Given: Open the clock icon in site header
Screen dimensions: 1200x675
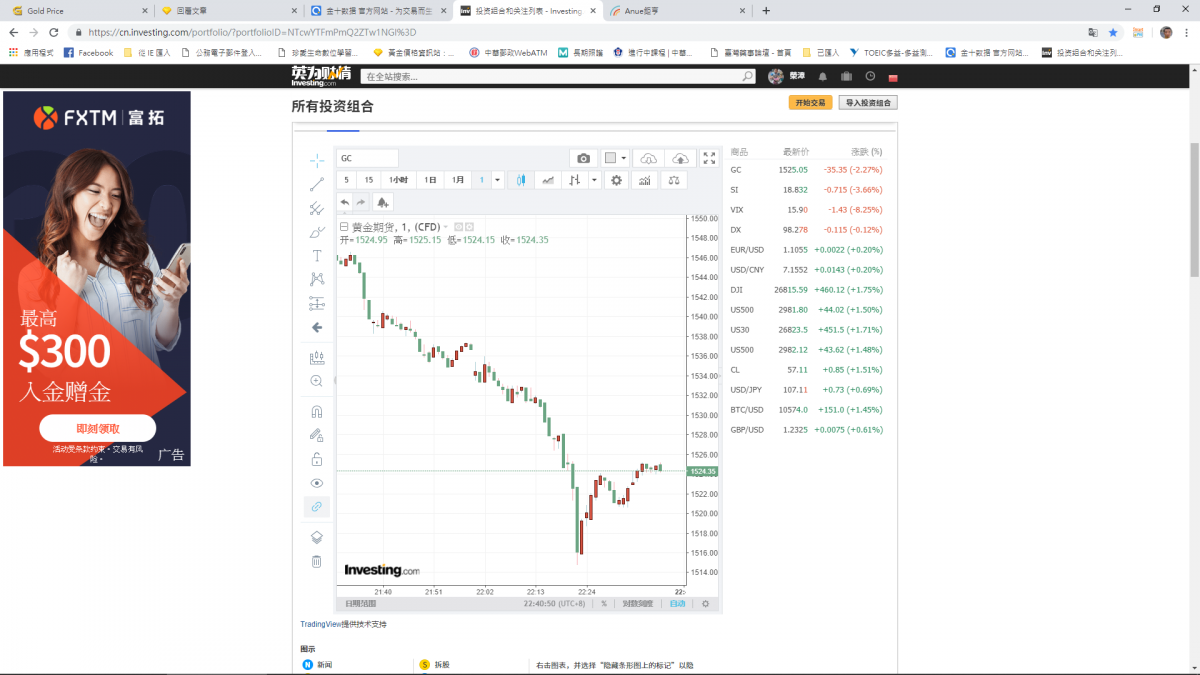Looking at the screenshot, I should [870, 77].
